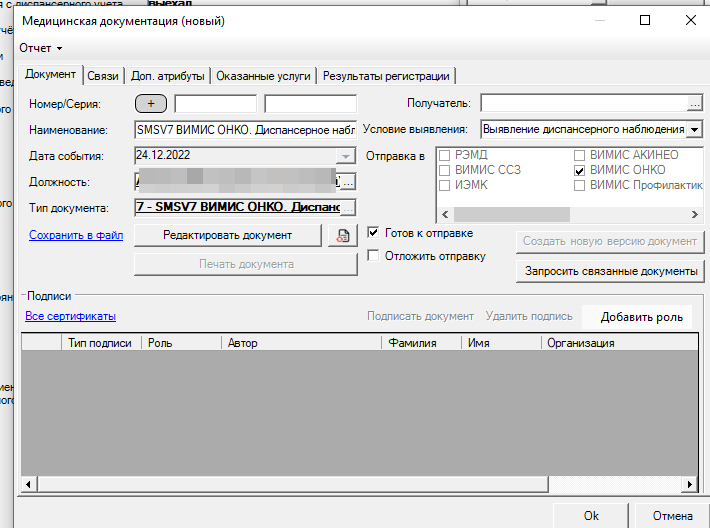Click left arrow of signatures table scrollbar

coord(29,484)
